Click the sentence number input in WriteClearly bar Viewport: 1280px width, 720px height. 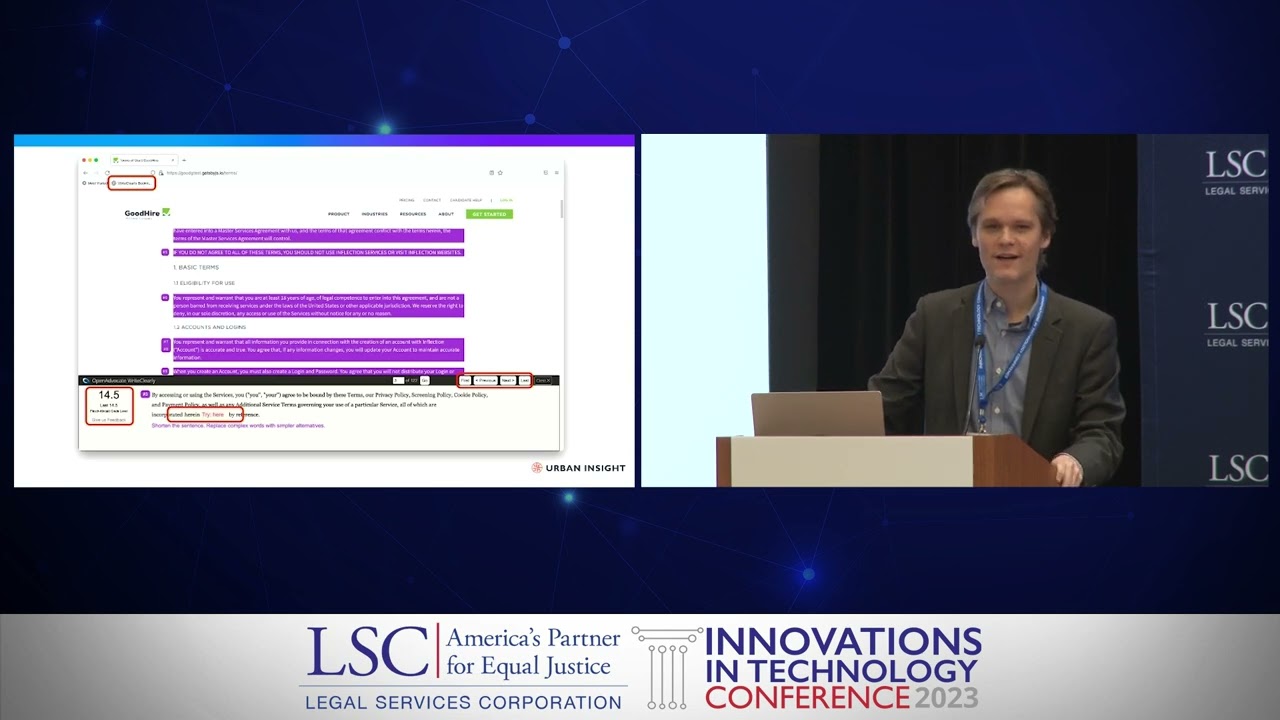coord(398,381)
